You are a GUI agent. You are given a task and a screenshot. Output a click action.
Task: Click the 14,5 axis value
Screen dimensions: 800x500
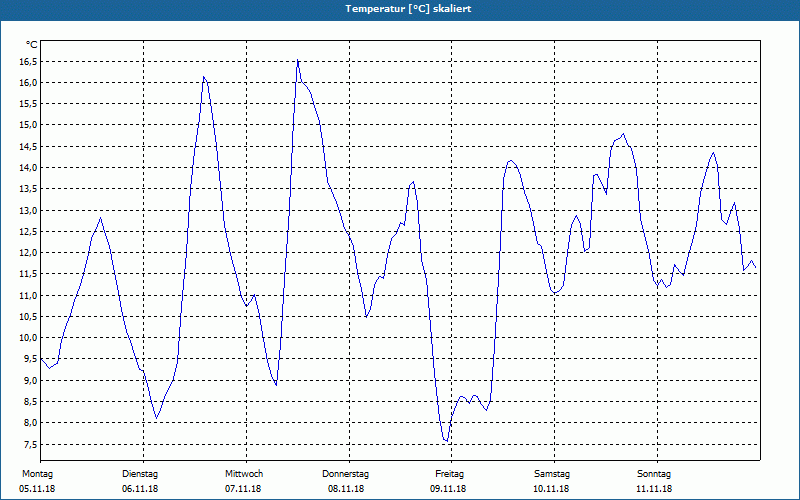[28, 147]
